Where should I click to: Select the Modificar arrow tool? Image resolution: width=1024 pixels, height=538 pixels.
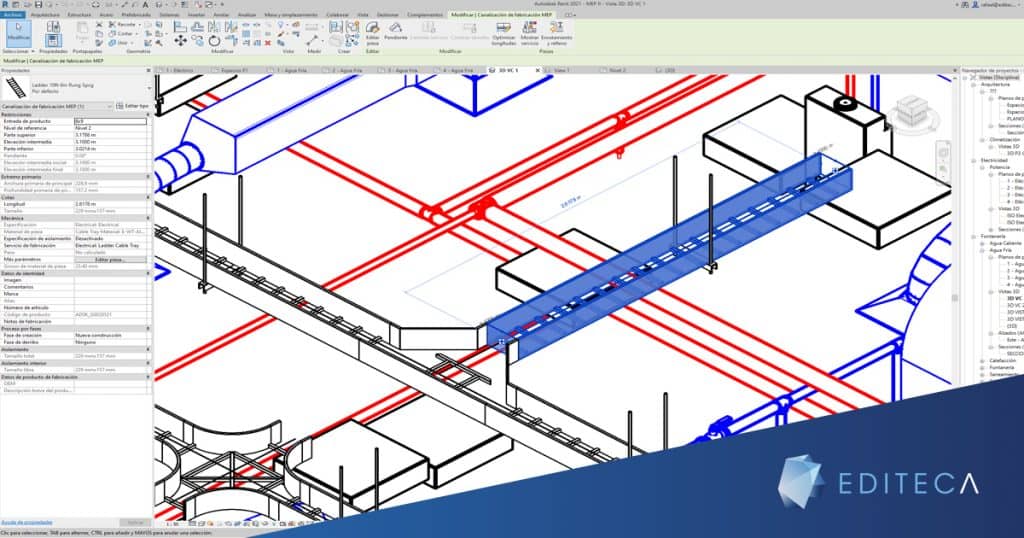click(18, 34)
